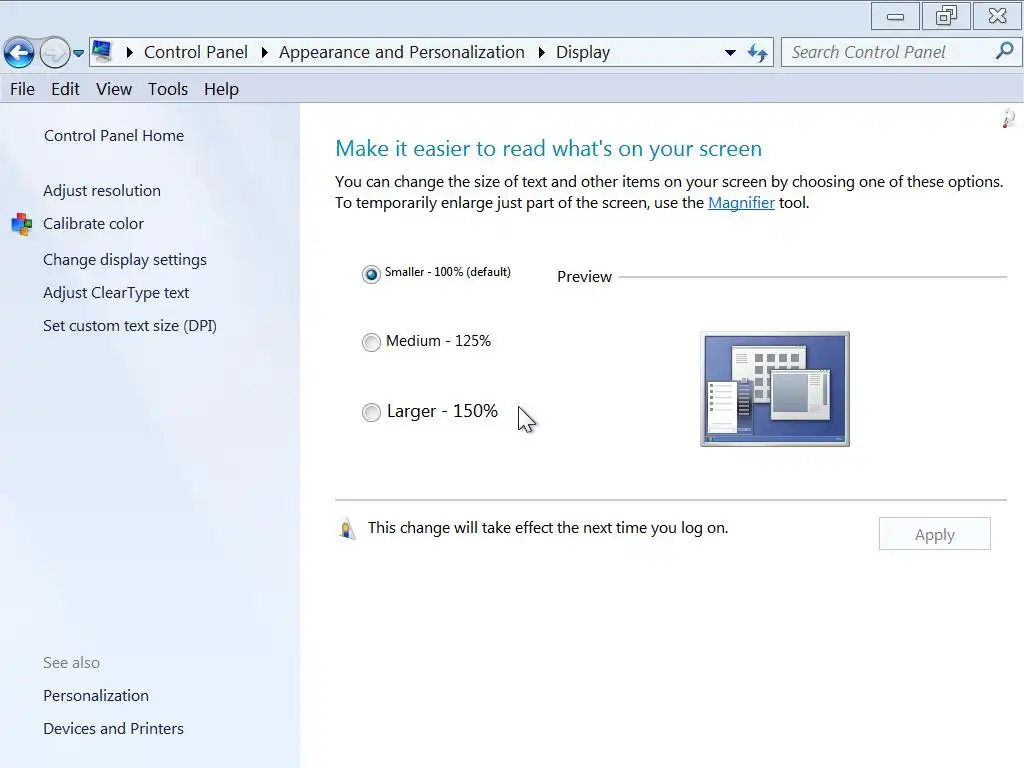Open Personalization under See also
The height and width of the screenshot is (768, 1024).
(x=96, y=696)
